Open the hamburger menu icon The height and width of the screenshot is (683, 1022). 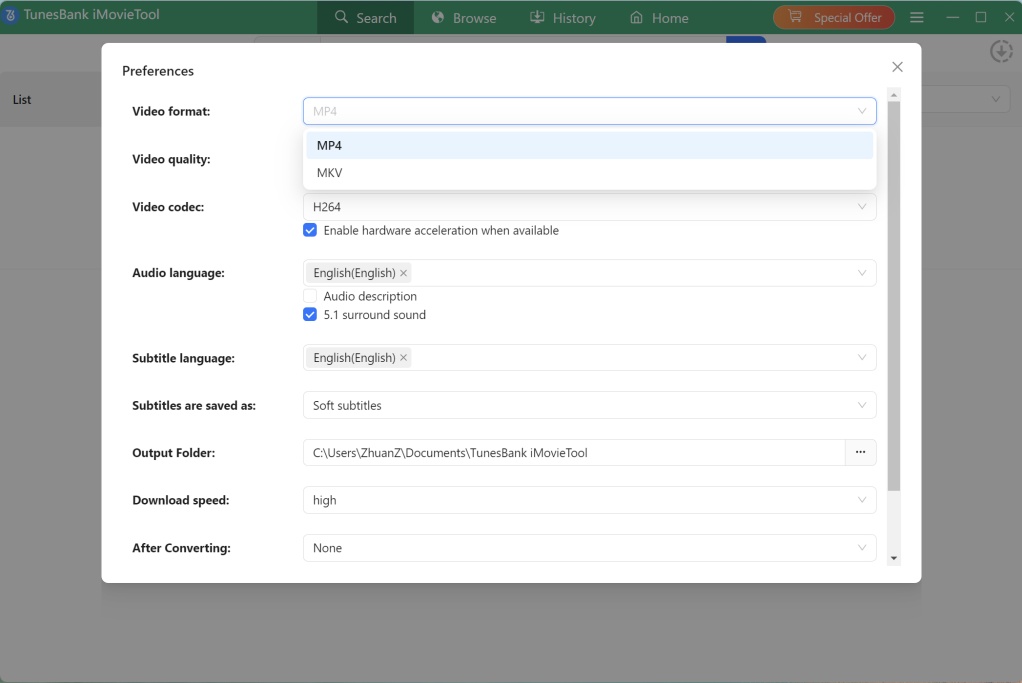917,17
